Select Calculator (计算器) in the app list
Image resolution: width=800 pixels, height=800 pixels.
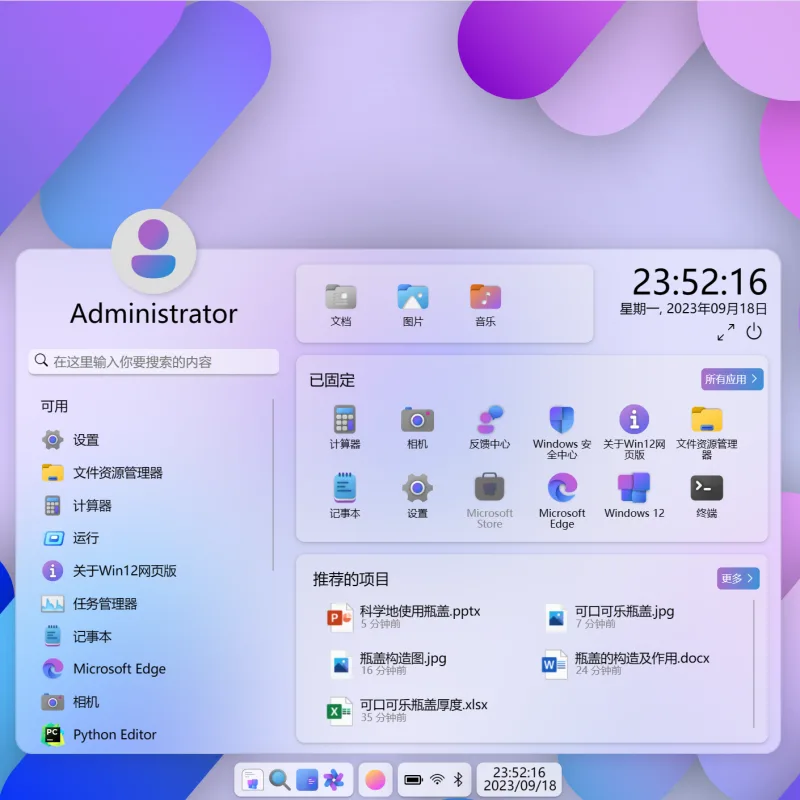point(153,505)
